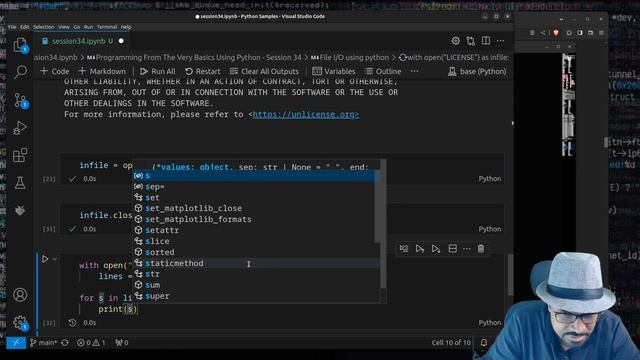640x360 pixels.
Task: Select 'sep=' autocomplete suggestion
Action: pyautogui.click(x=256, y=187)
